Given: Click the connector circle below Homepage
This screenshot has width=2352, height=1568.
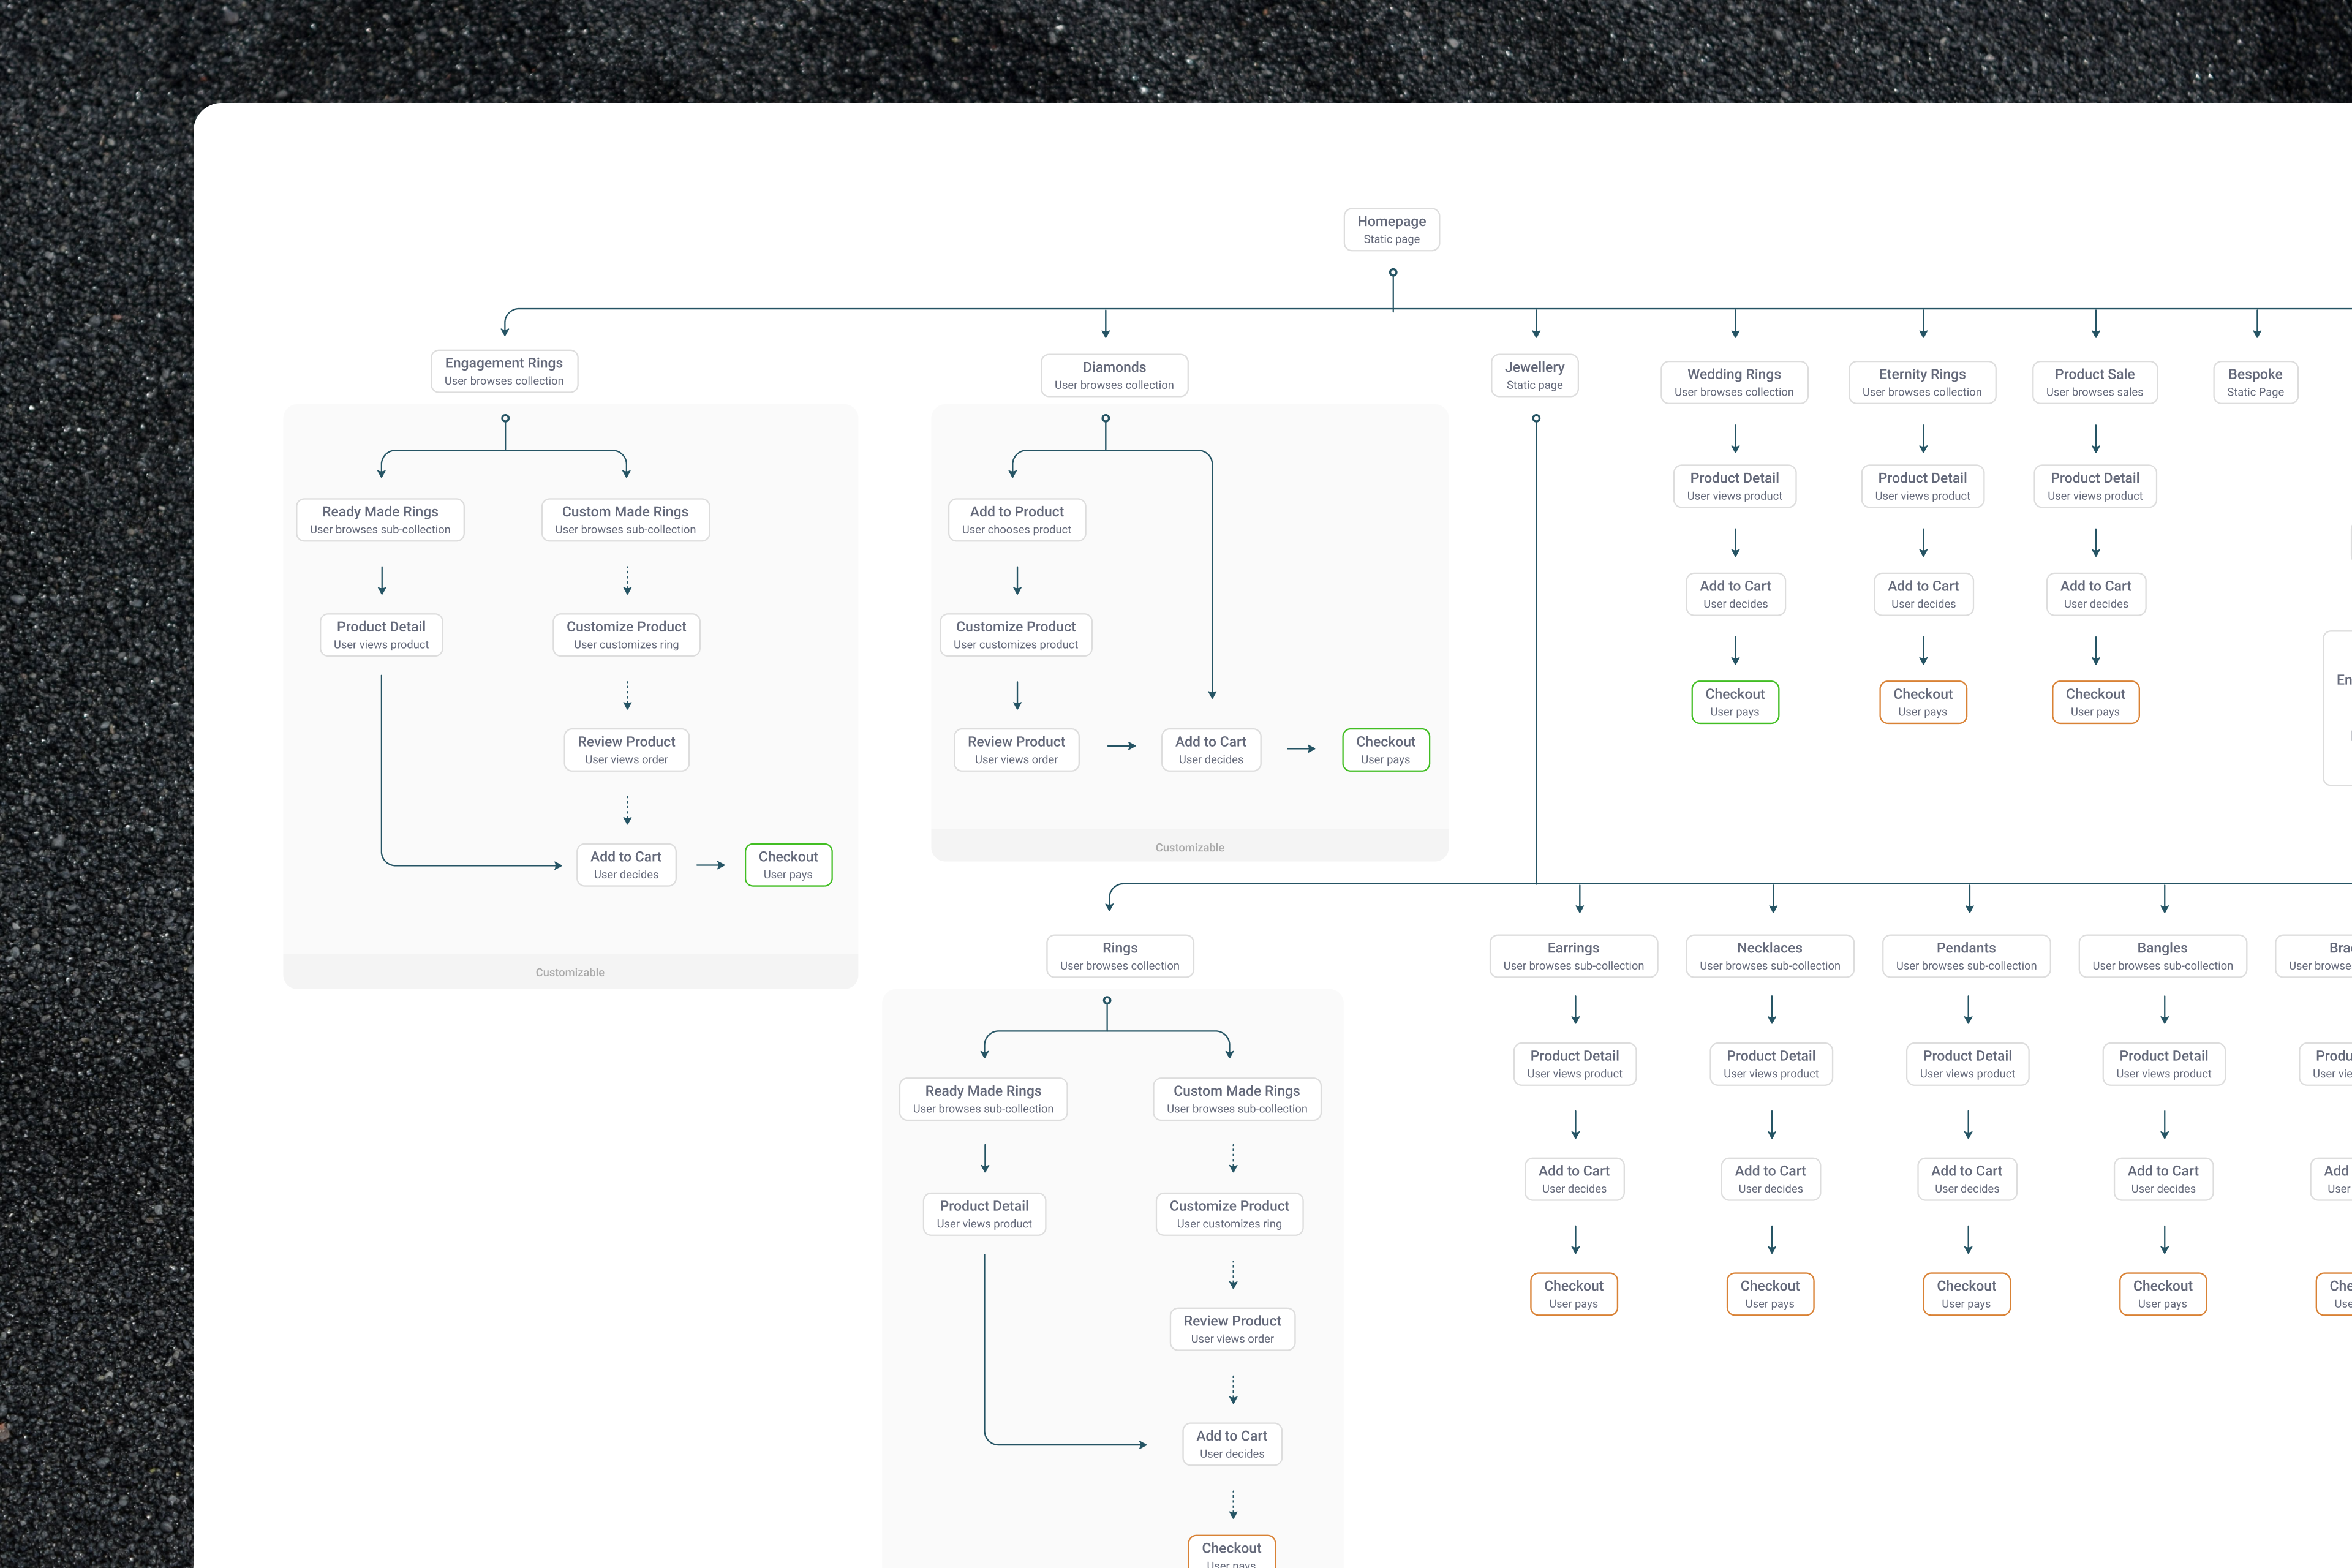Looking at the screenshot, I should coord(1393,272).
